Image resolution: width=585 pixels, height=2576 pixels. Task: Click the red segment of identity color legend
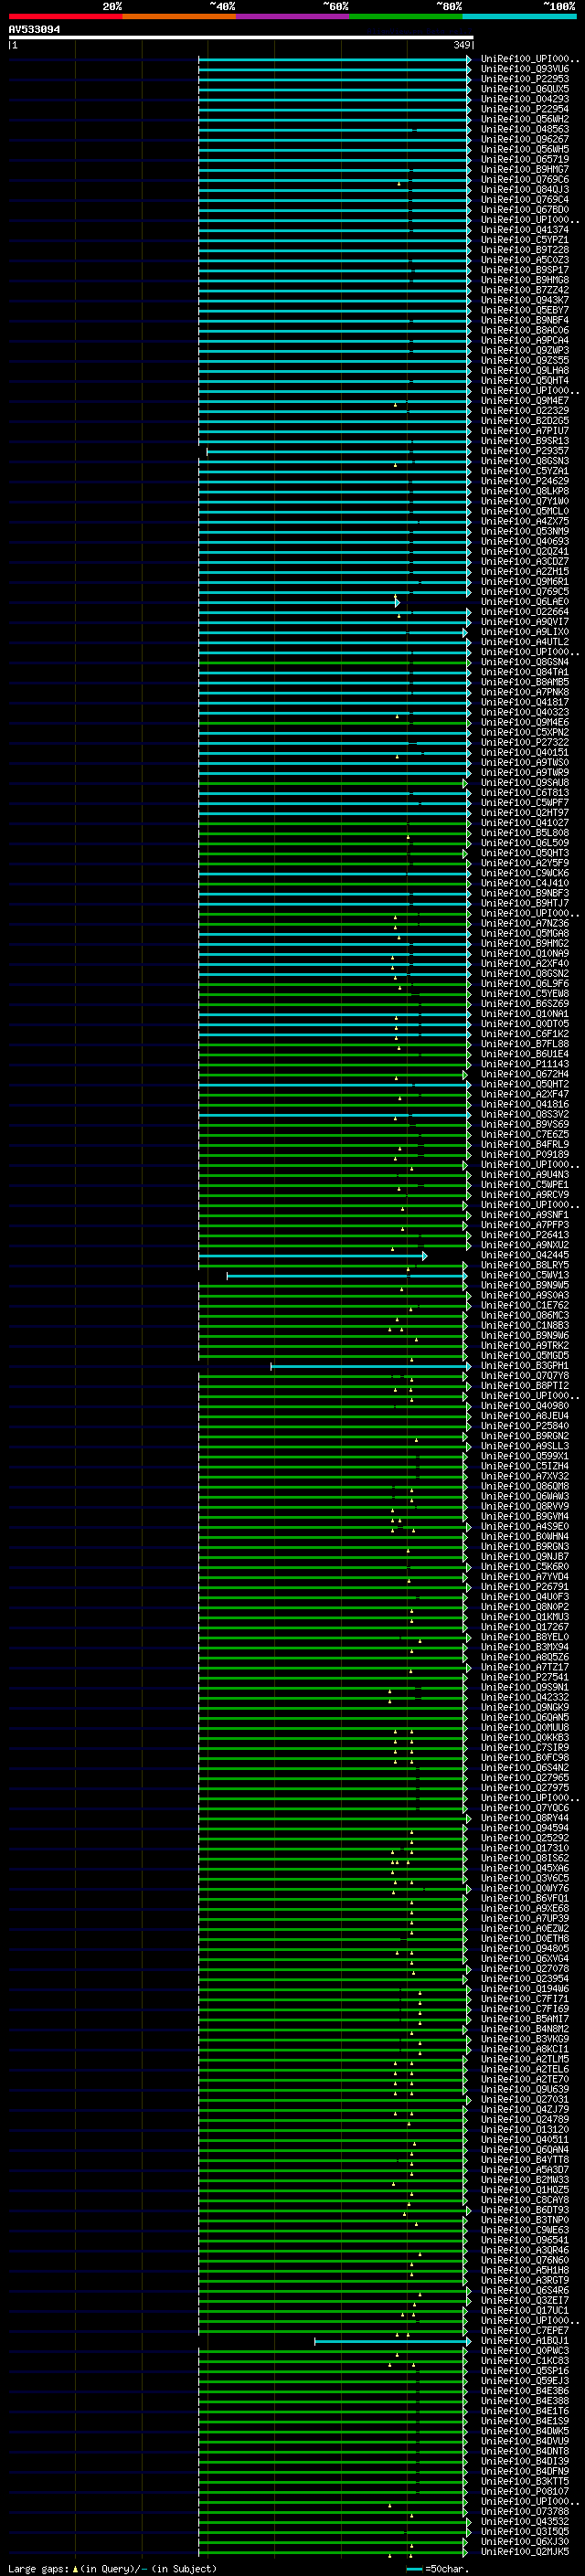point(65,17)
